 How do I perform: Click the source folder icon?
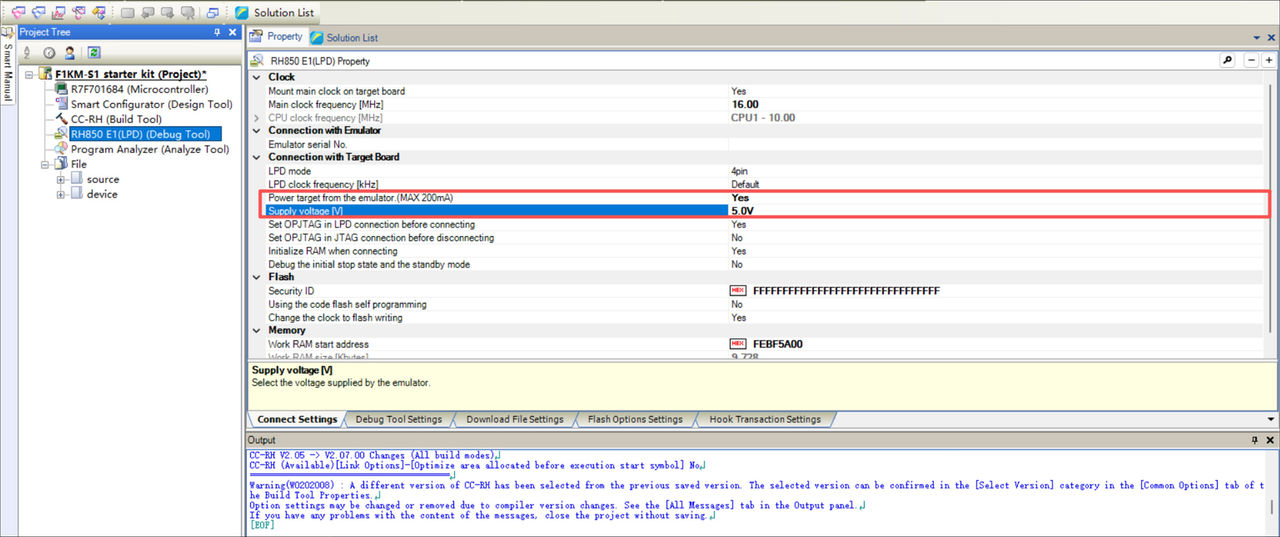[76, 179]
